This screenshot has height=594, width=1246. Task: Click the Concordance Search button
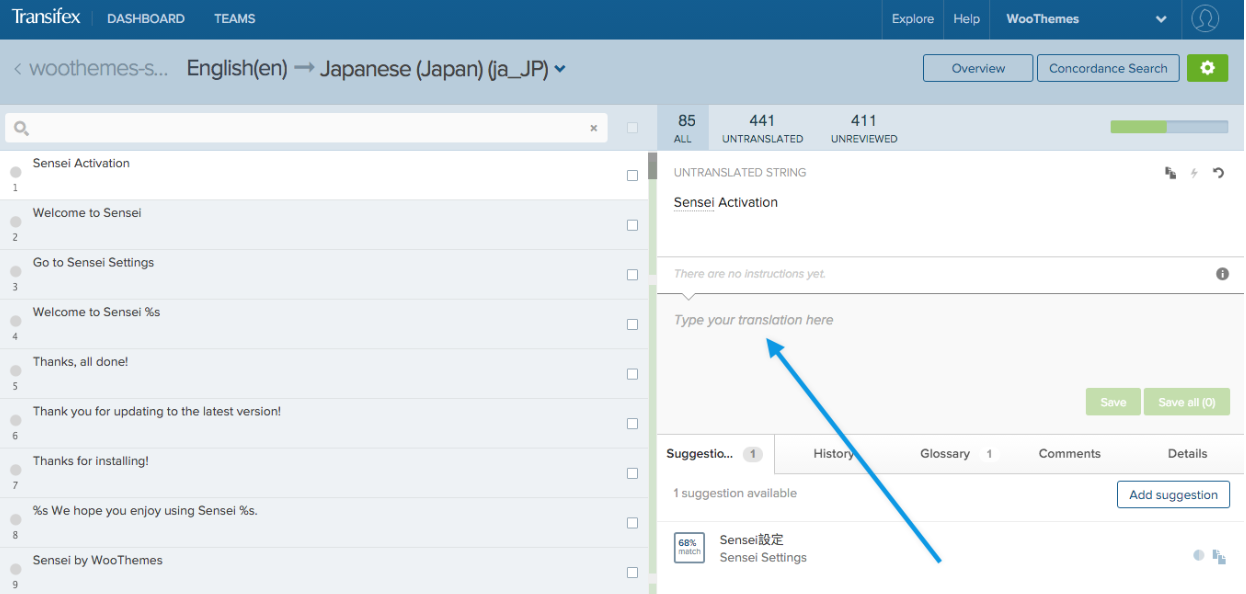coord(1108,68)
